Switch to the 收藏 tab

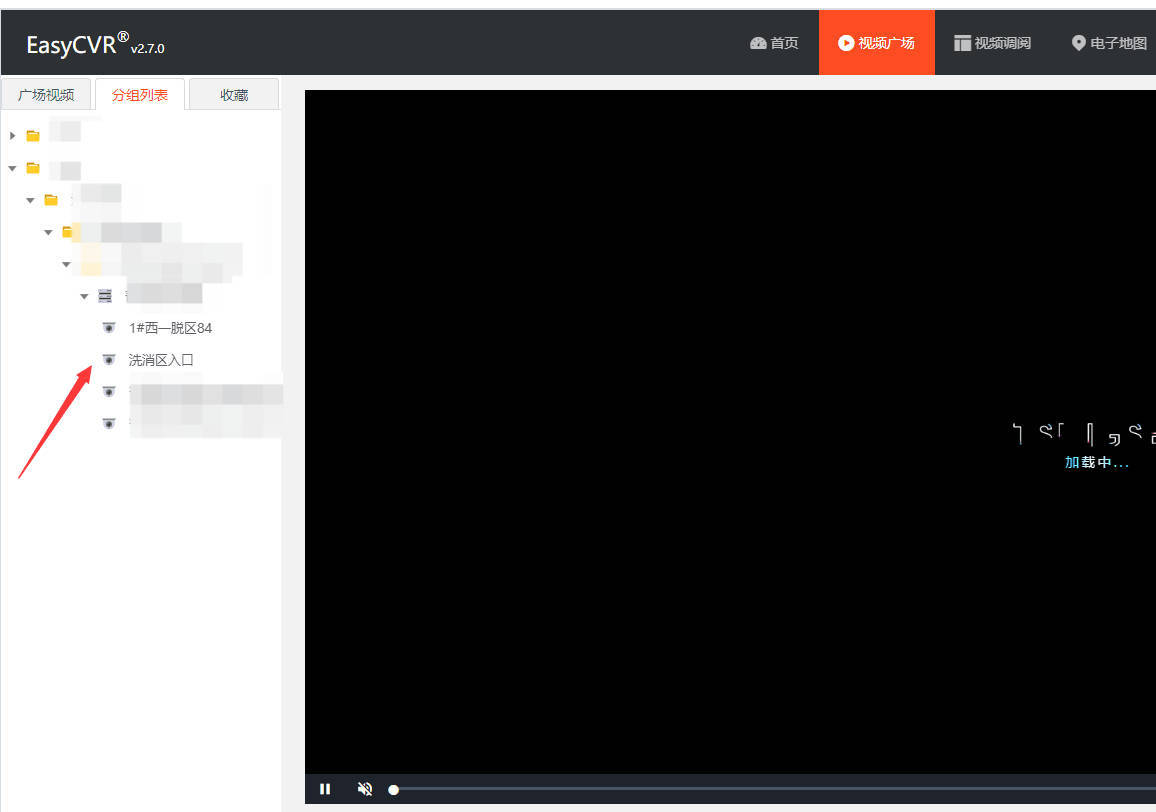click(234, 94)
